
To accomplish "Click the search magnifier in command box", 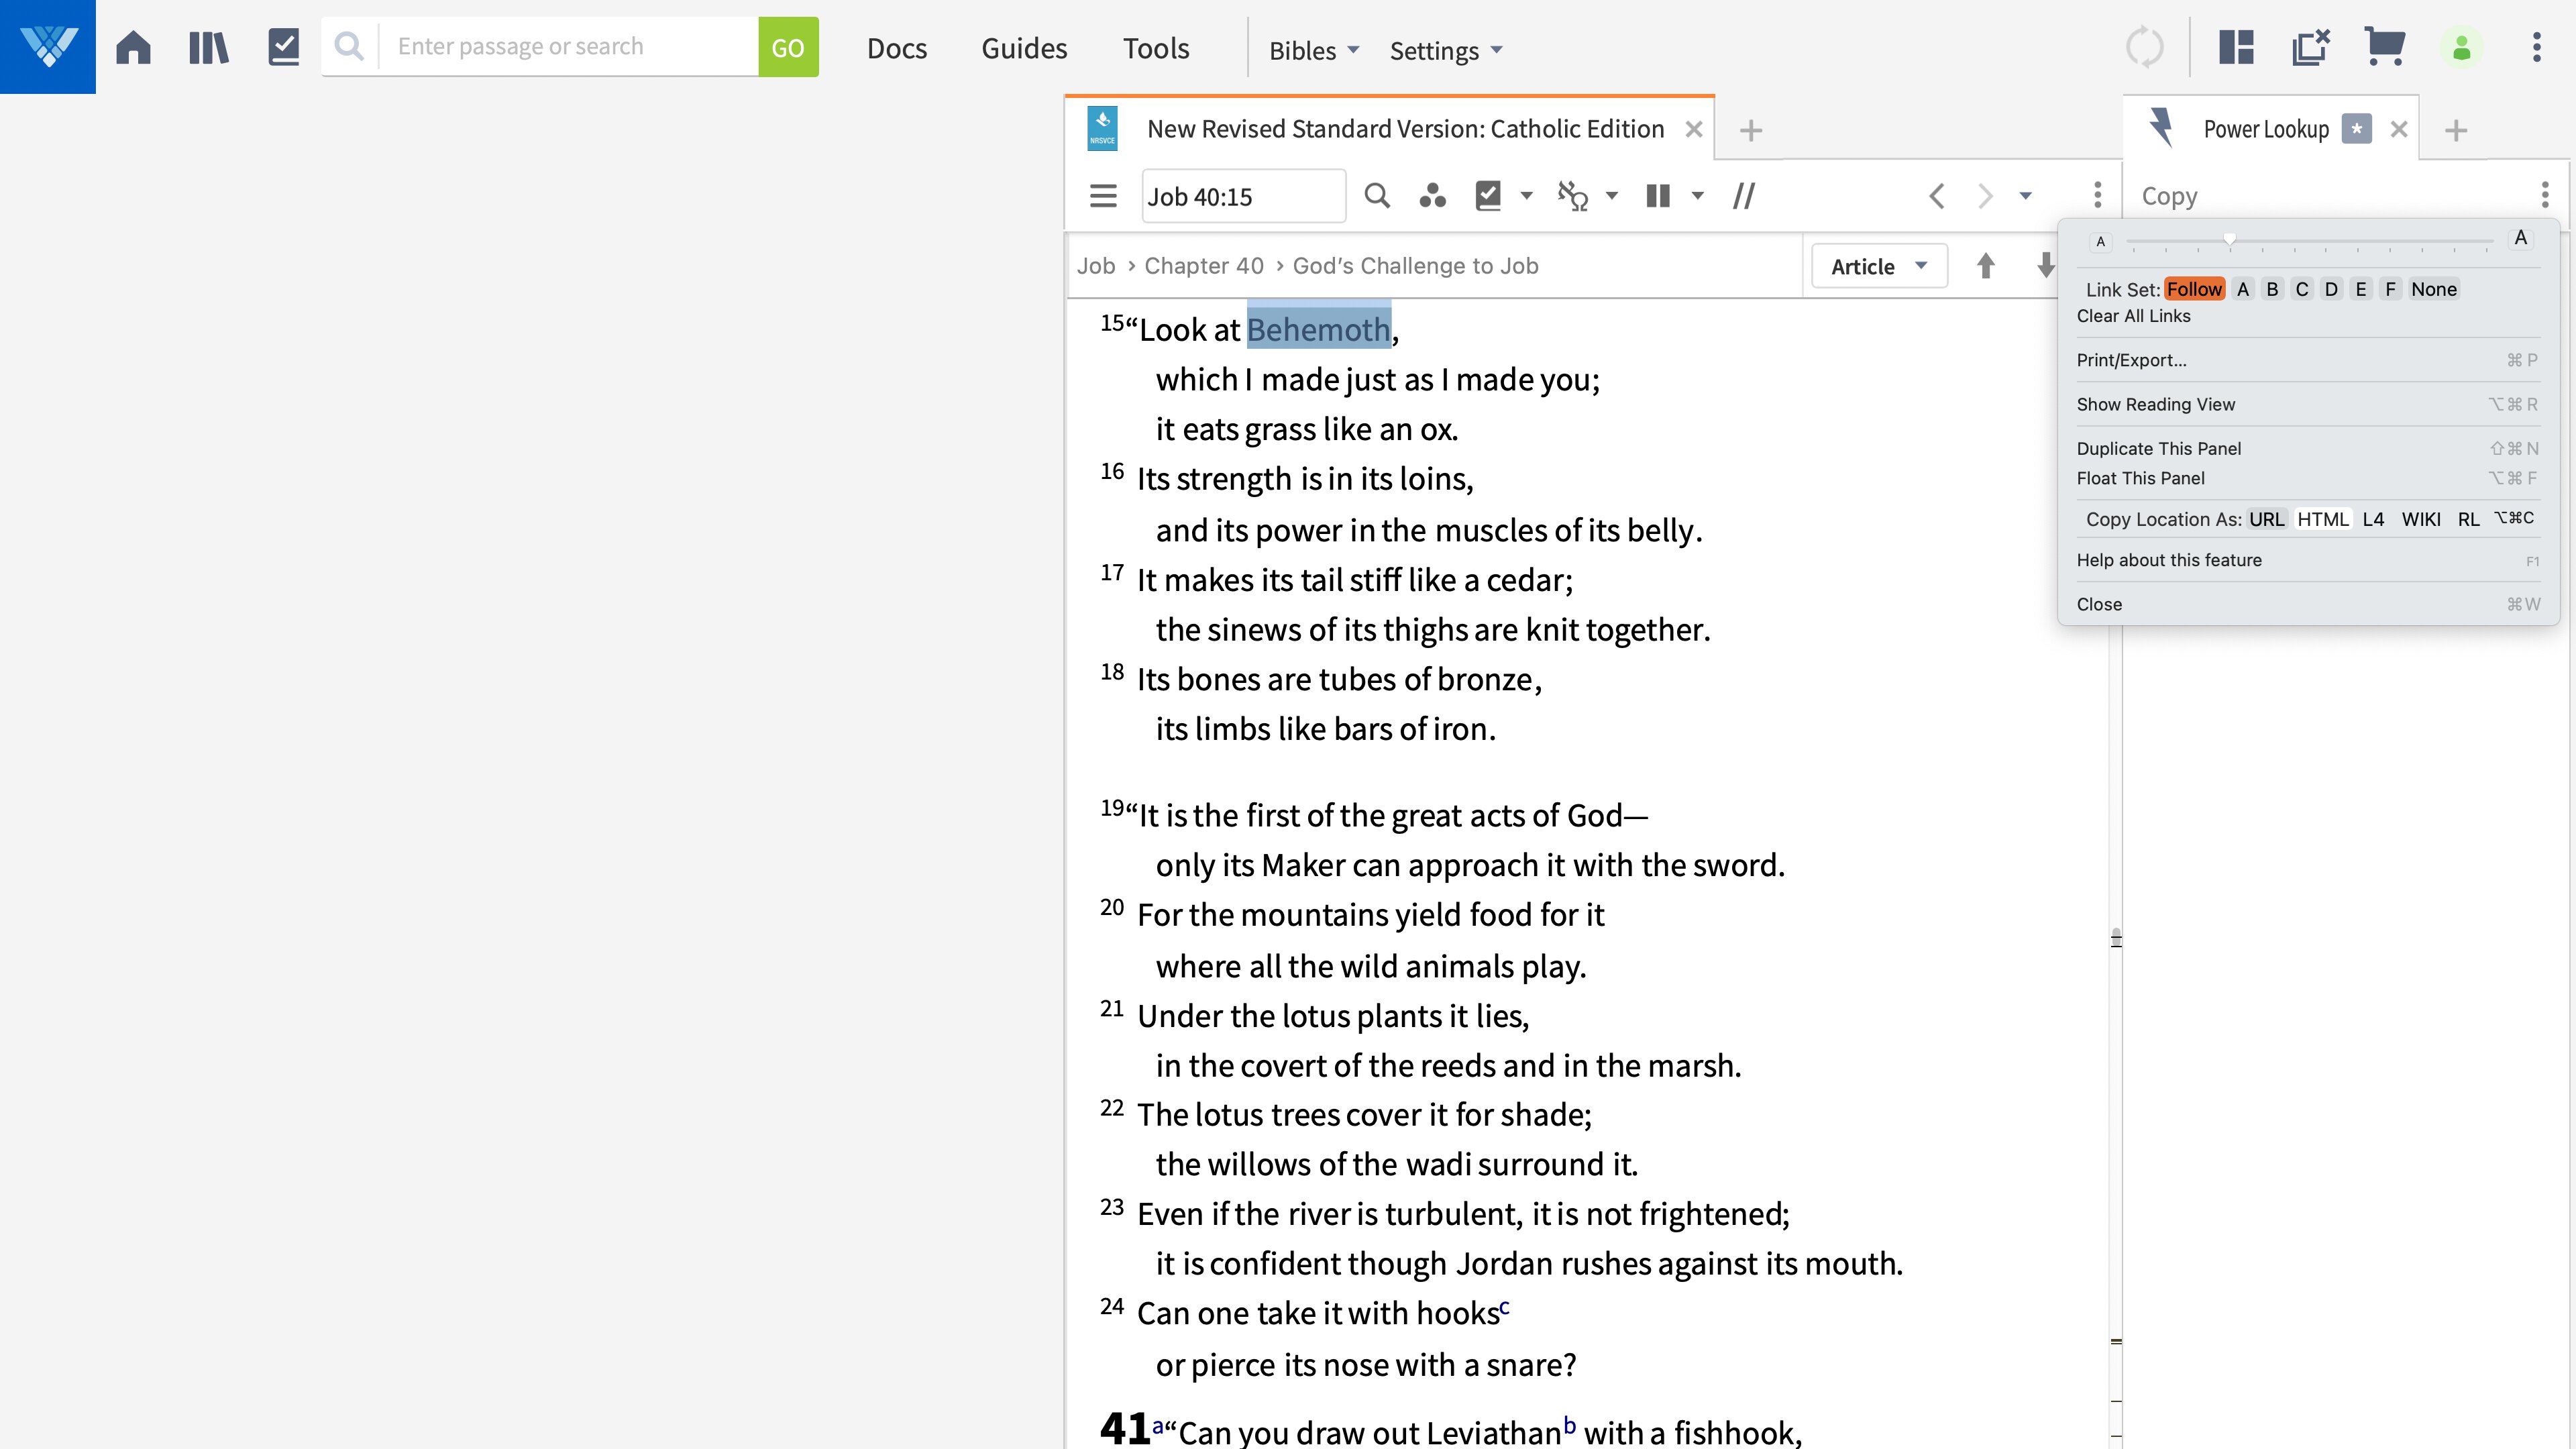I will (349, 46).
